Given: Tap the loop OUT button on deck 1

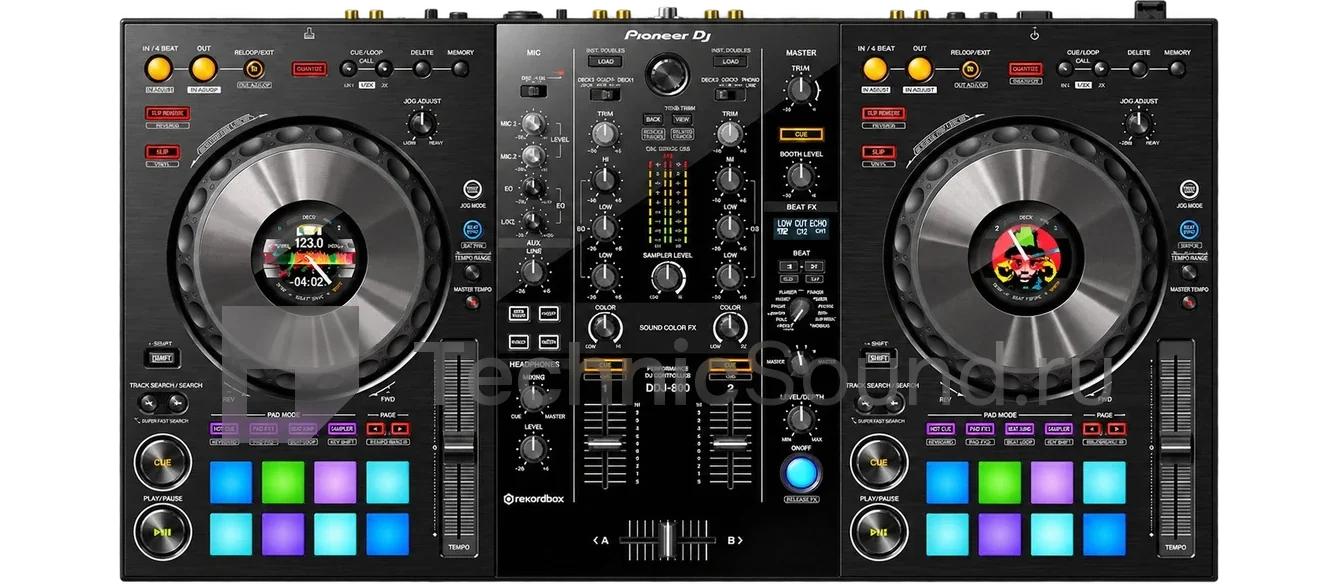Looking at the screenshot, I should point(203,69).
